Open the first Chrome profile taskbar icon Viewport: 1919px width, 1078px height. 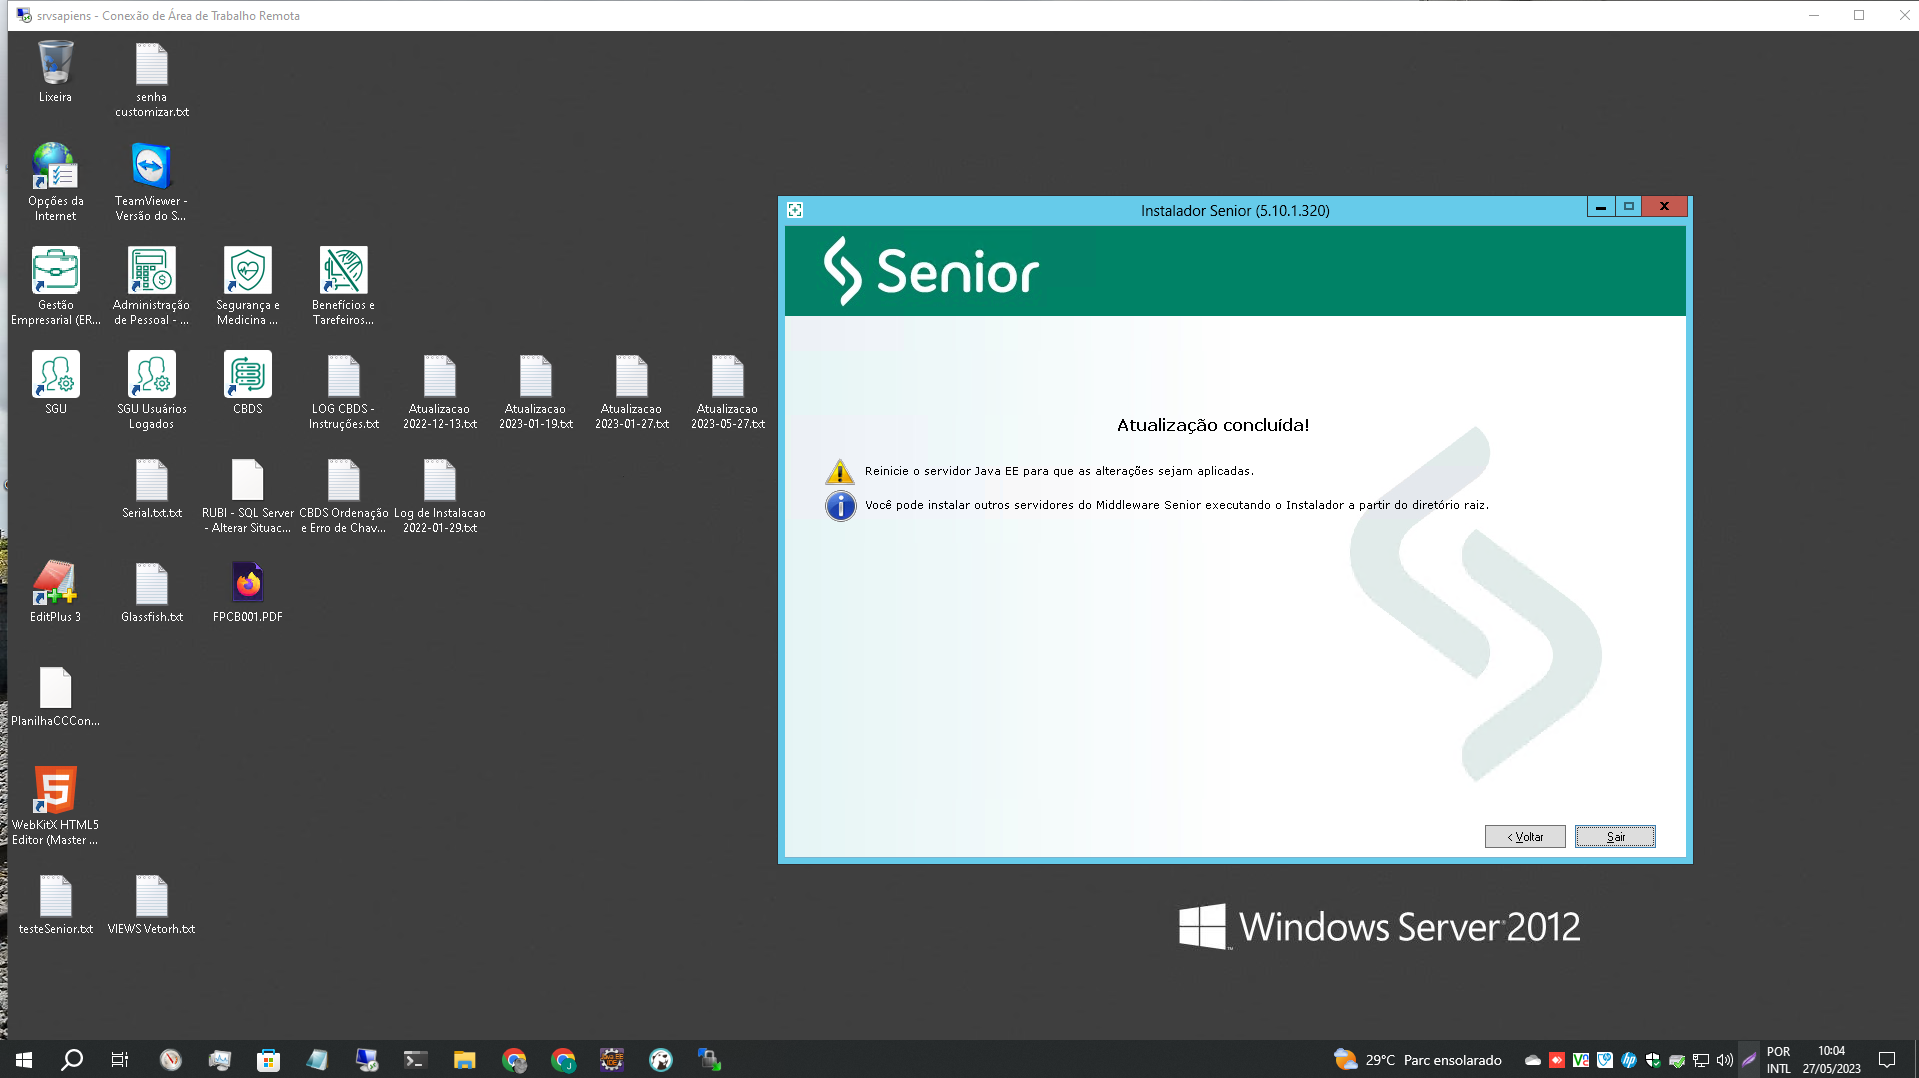click(x=513, y=1060)
